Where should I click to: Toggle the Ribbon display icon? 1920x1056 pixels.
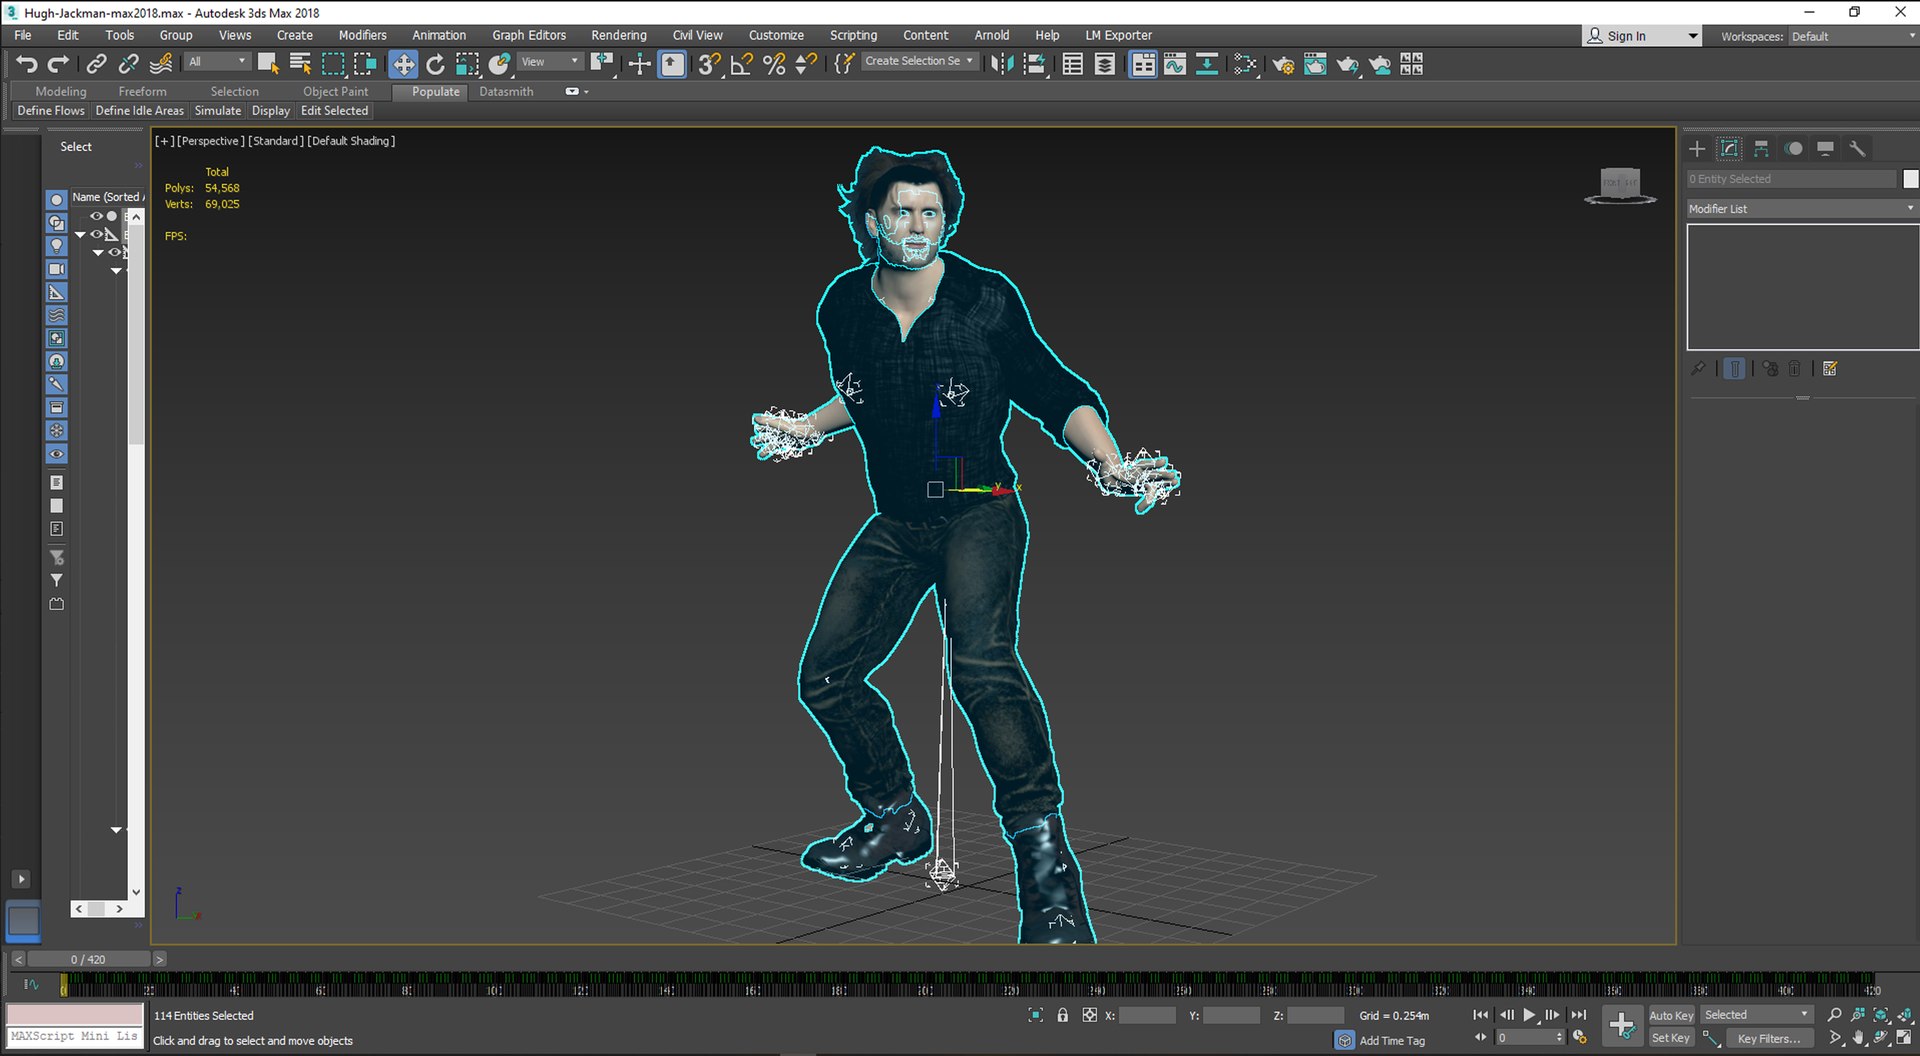pyautogui.click(x=1142, y=64)
